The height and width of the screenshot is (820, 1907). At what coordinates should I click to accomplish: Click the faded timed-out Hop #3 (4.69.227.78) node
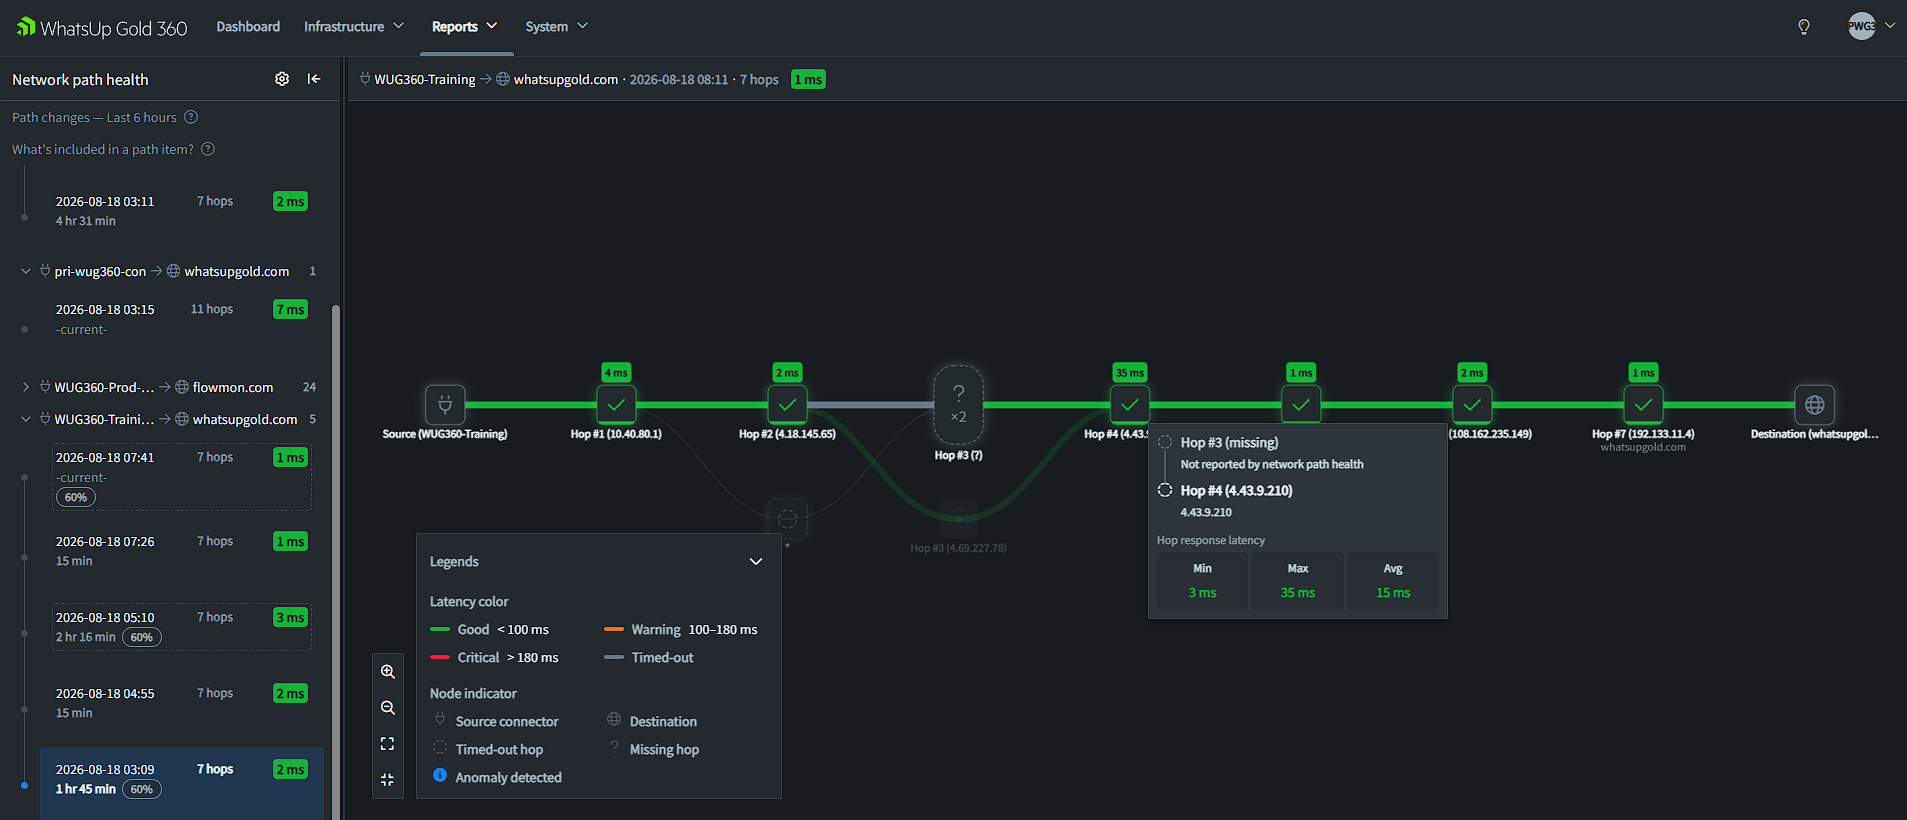958,518
